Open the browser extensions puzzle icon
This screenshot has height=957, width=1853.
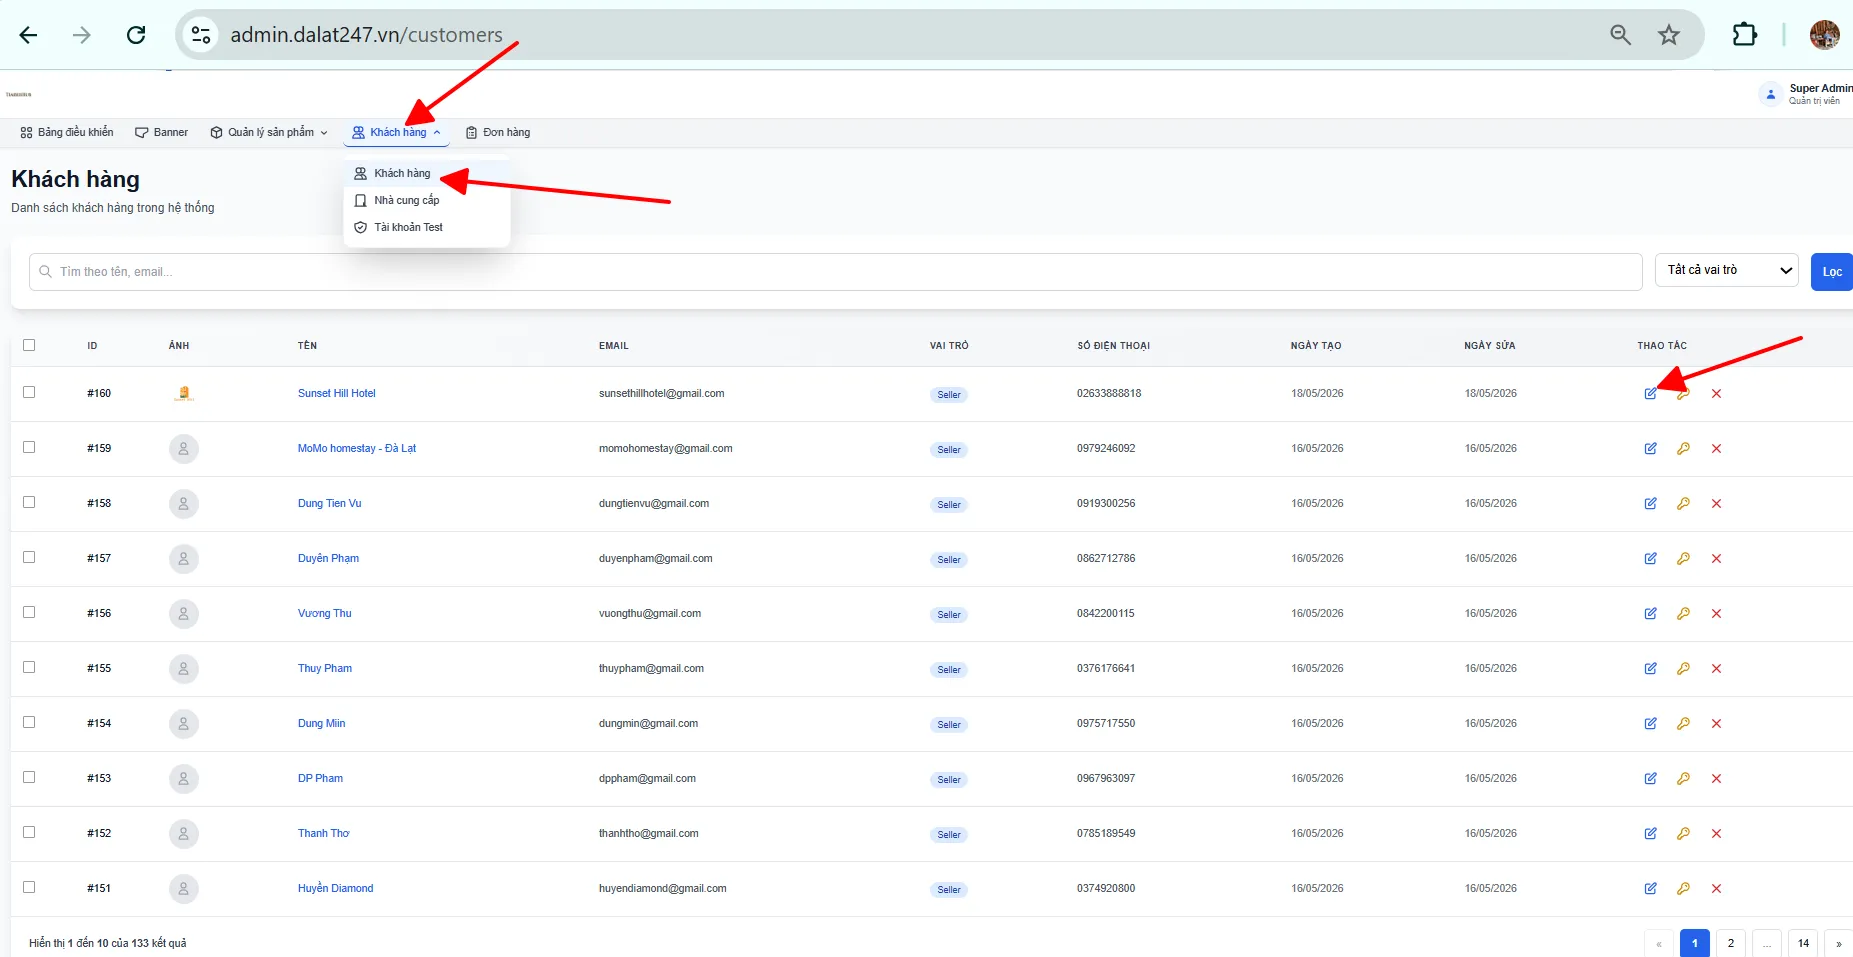click(1744, 35)
